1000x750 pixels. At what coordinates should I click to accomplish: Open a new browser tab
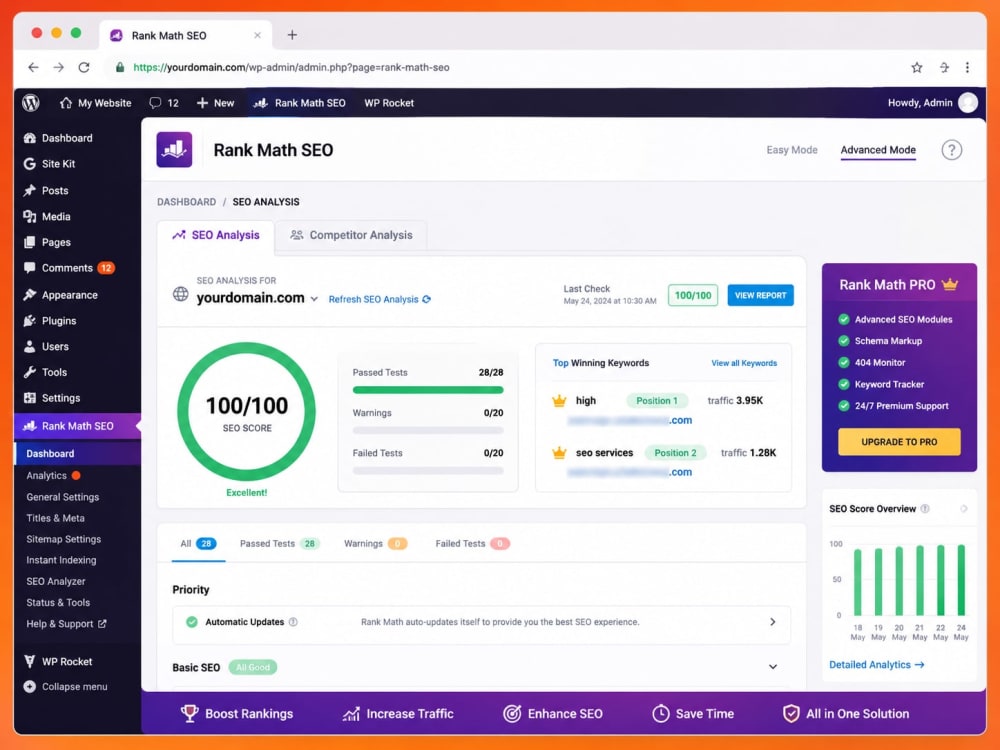click(291, 35)
